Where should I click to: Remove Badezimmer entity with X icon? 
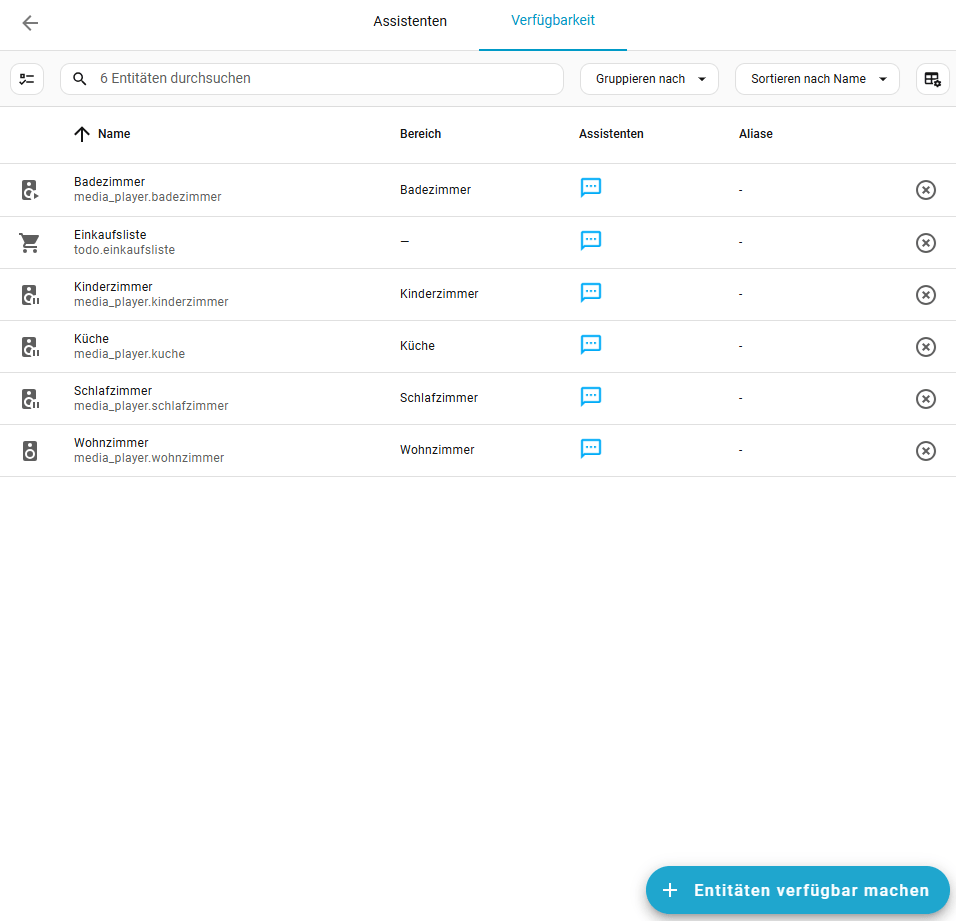point(926,190)
